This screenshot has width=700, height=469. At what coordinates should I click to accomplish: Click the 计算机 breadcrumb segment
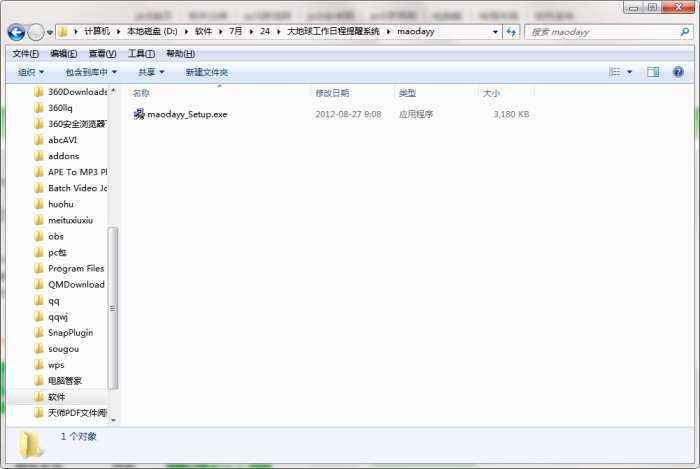[x=97, y=31]
